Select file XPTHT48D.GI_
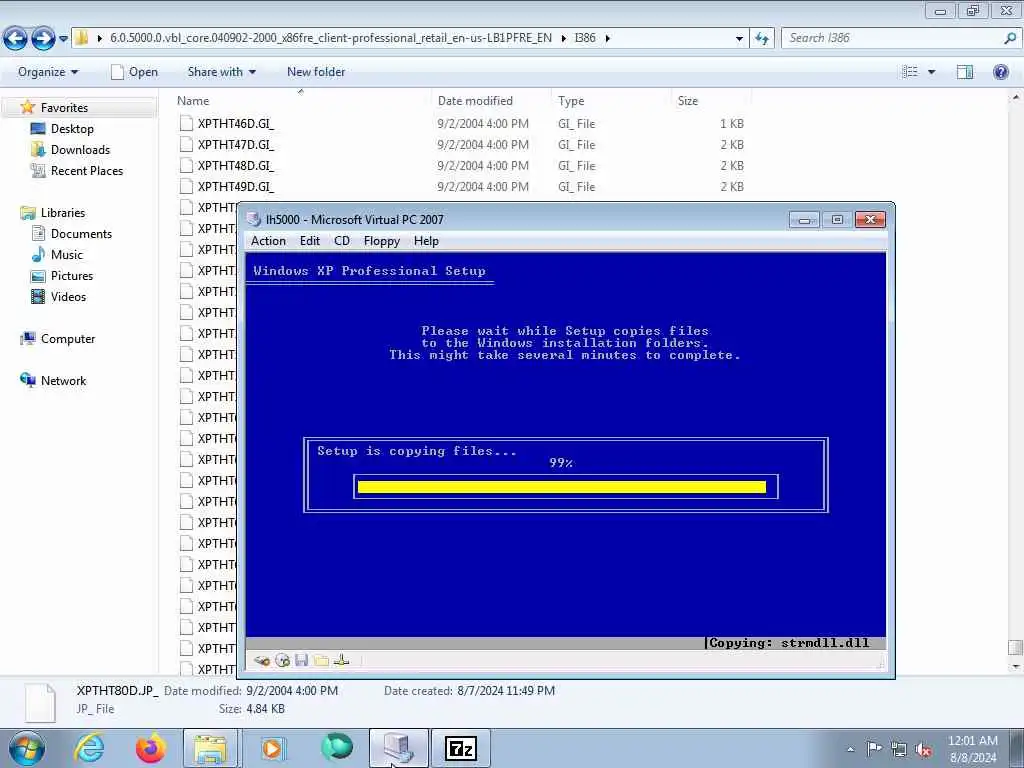Image resolution: width=1024 pixels, height=768 pixels. pyautogui.click(x=236, y=165)
